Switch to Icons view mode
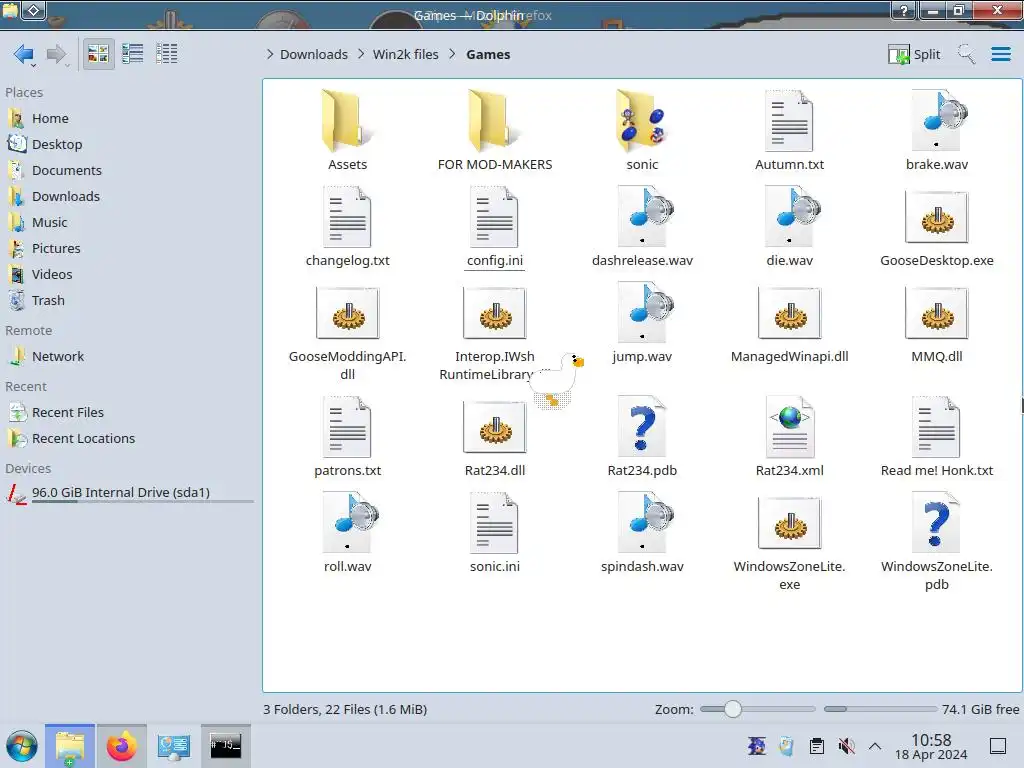Screen dimensions: 1024x768 coord(98,54)
